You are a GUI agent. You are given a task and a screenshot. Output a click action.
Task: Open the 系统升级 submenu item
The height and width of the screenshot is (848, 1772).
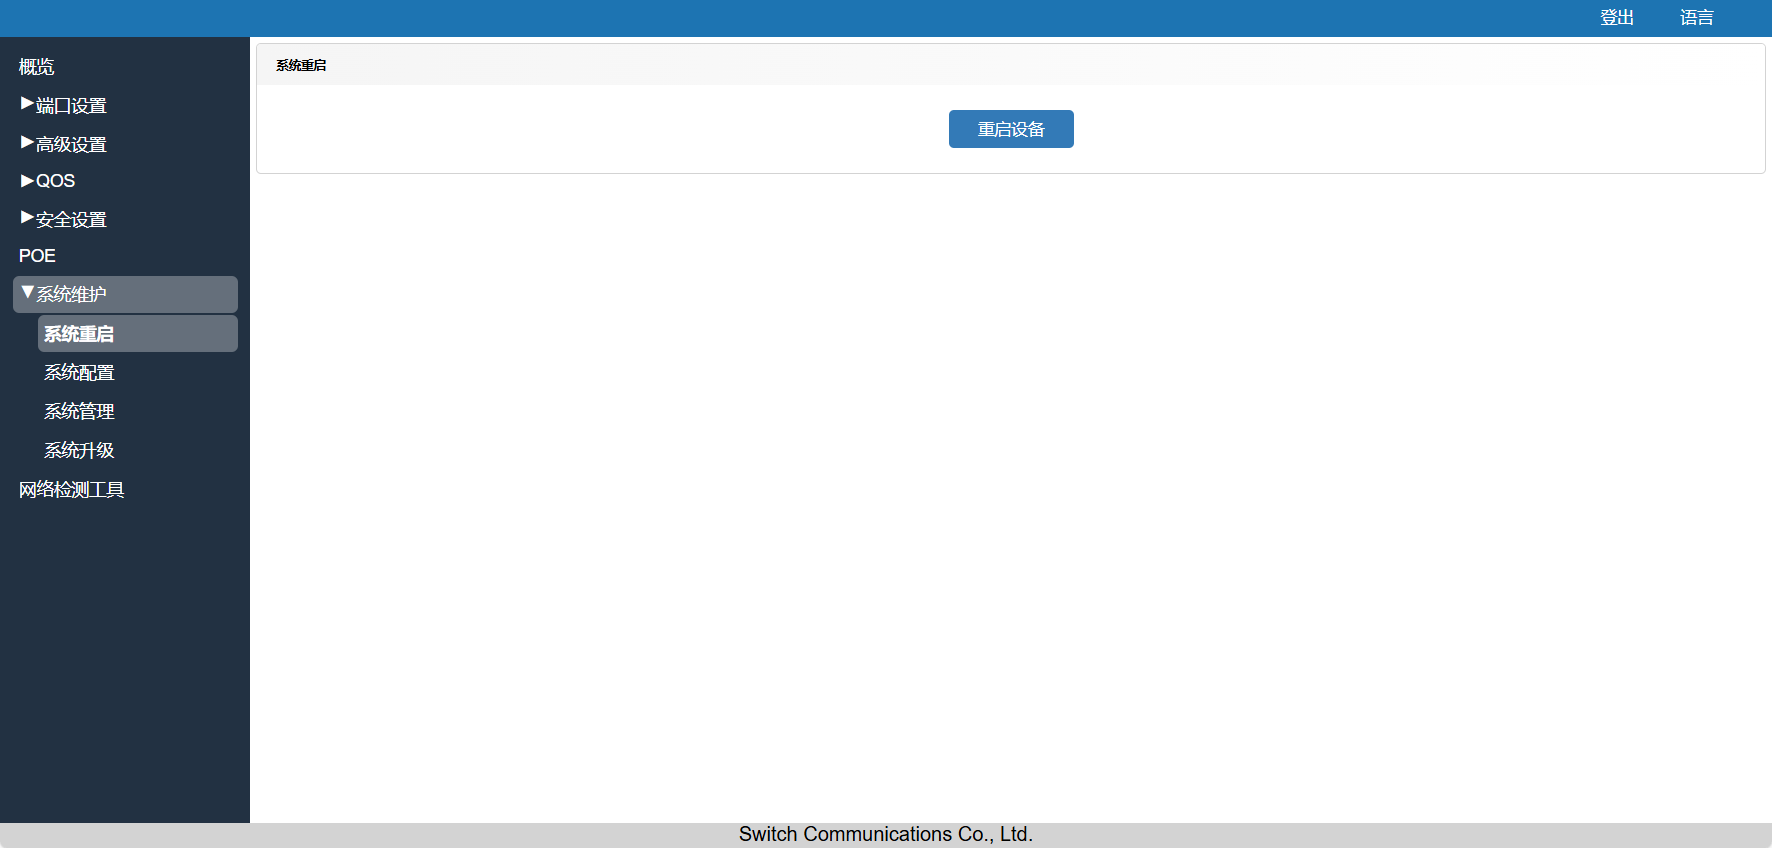point(79,451)
